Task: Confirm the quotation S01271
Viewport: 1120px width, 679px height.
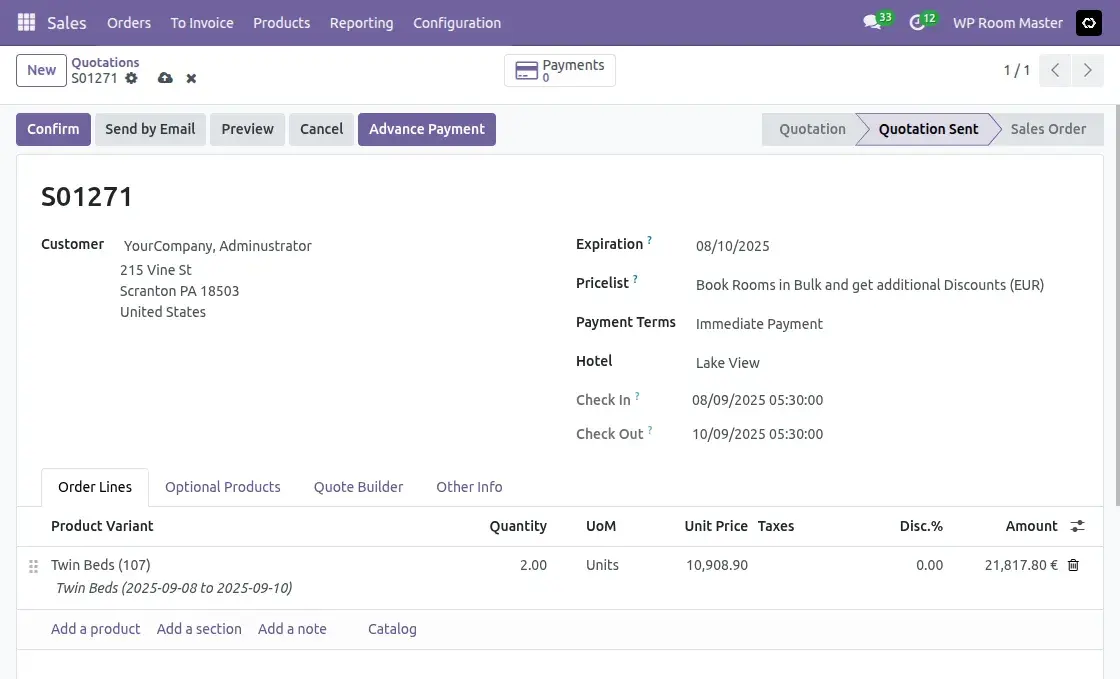Action: (x=53, y=129)
